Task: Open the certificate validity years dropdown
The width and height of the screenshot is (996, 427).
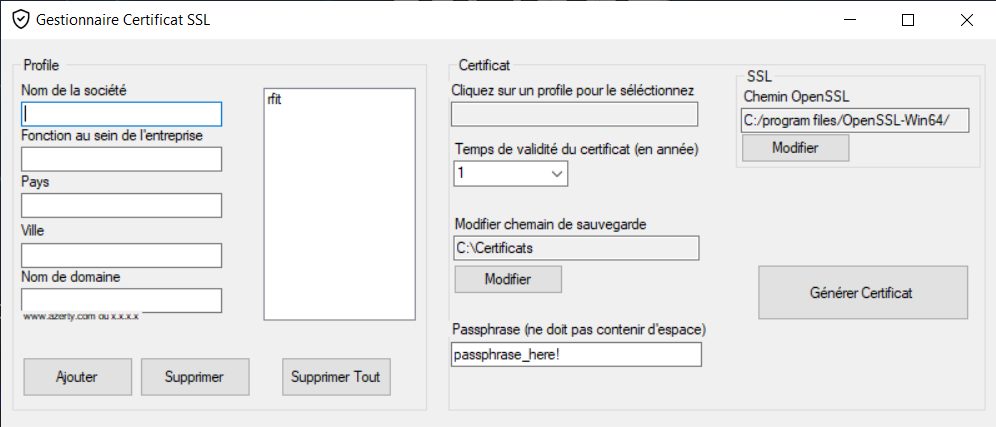Action: point(511,173)
